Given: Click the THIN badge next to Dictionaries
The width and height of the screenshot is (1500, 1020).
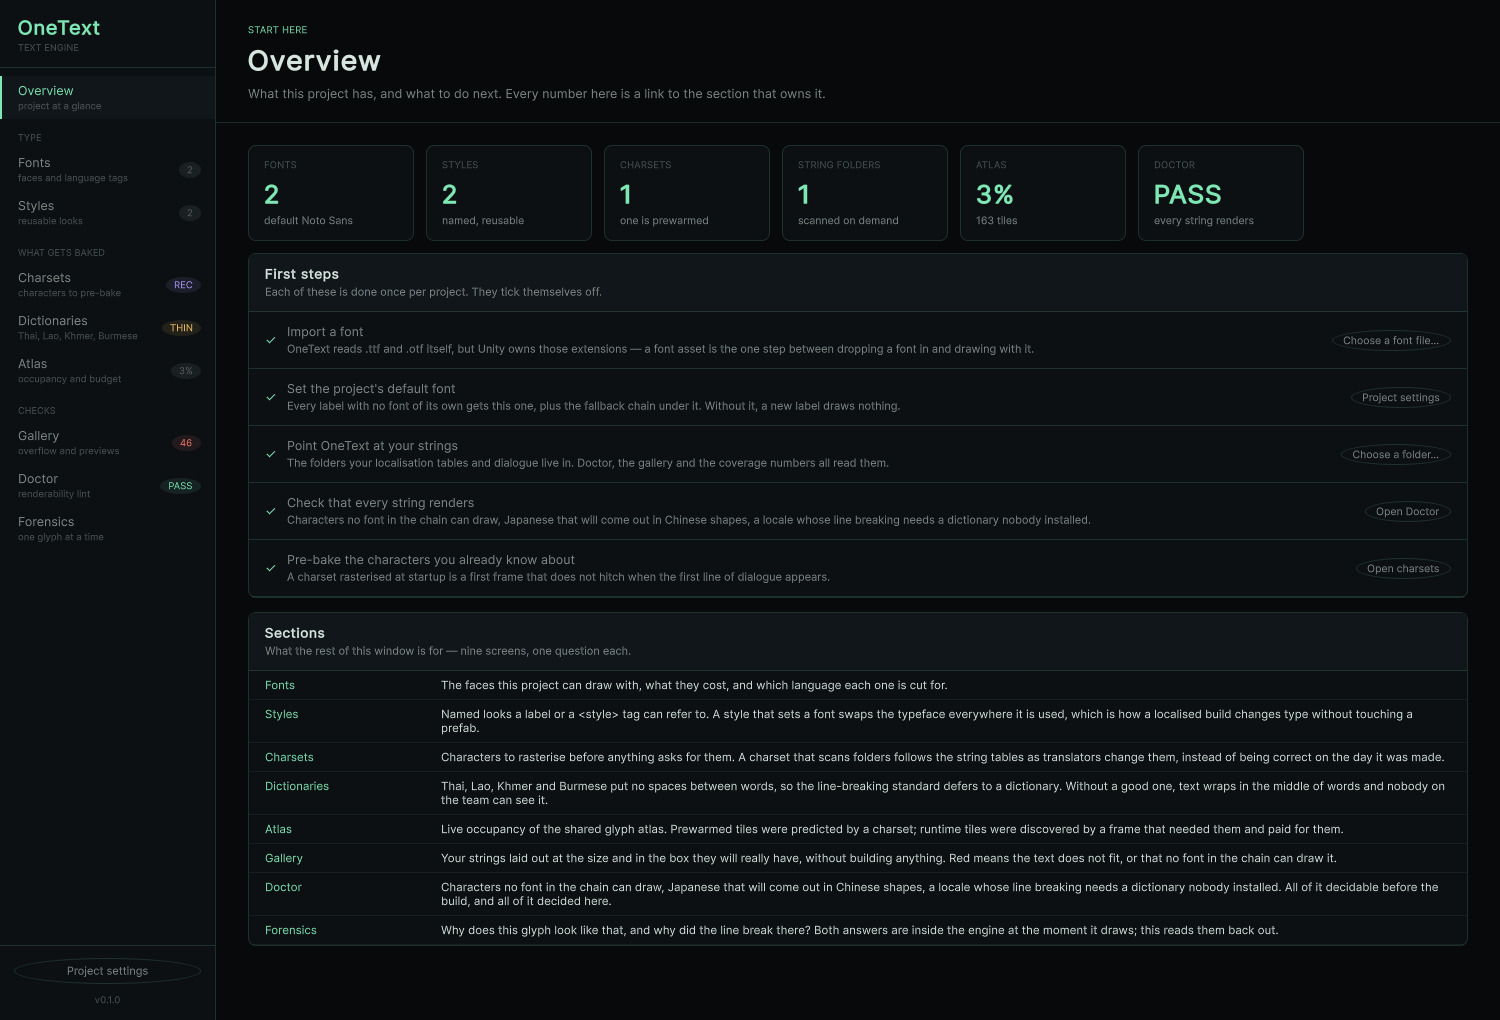Looking at the screenshot, I should click(181, 328).
